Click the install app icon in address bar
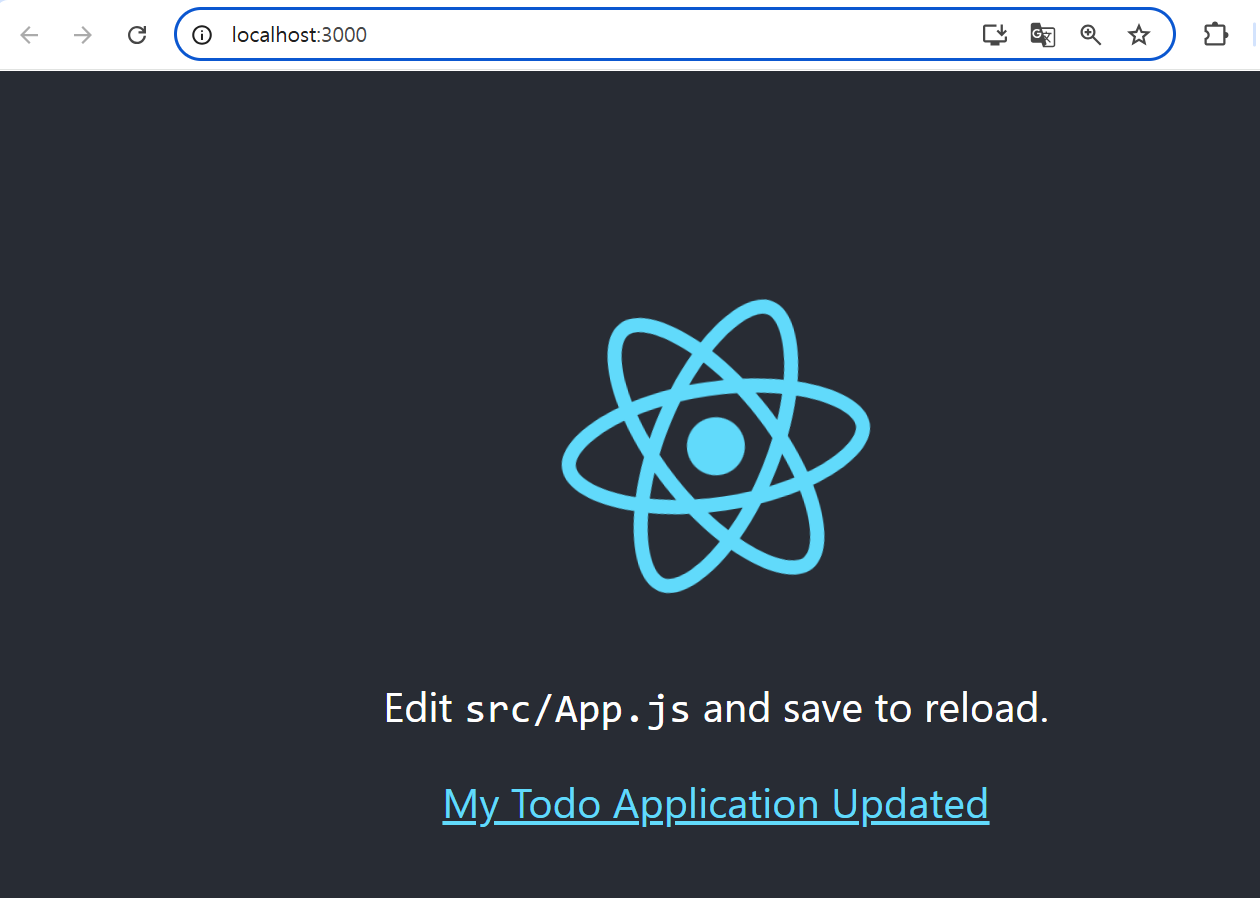This screenshot has width=1260, height=898. 994,35
